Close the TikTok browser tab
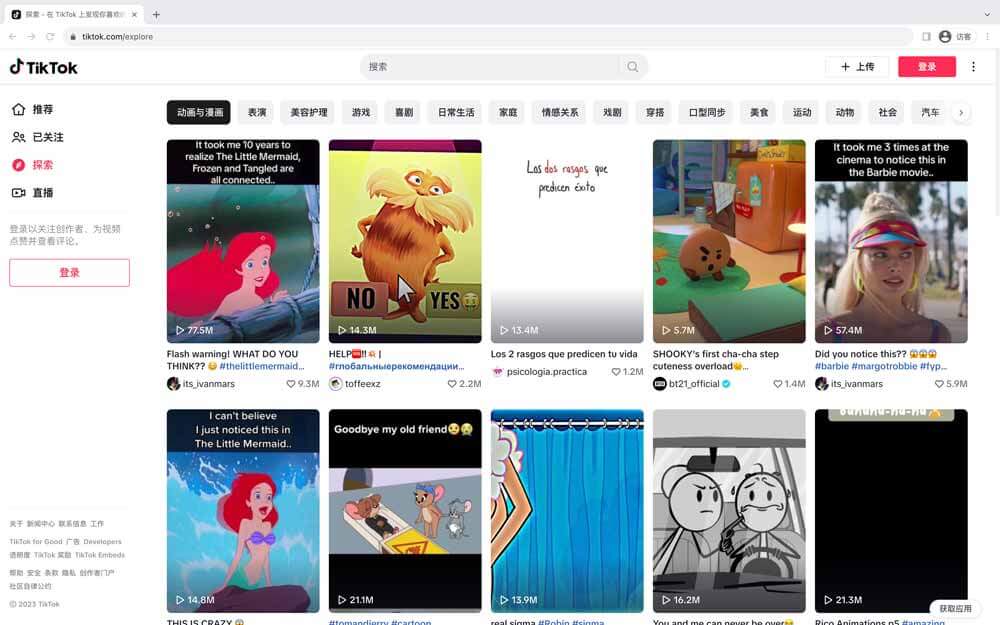Viewport: 1000px width, 625px height. tap(135, 14)
